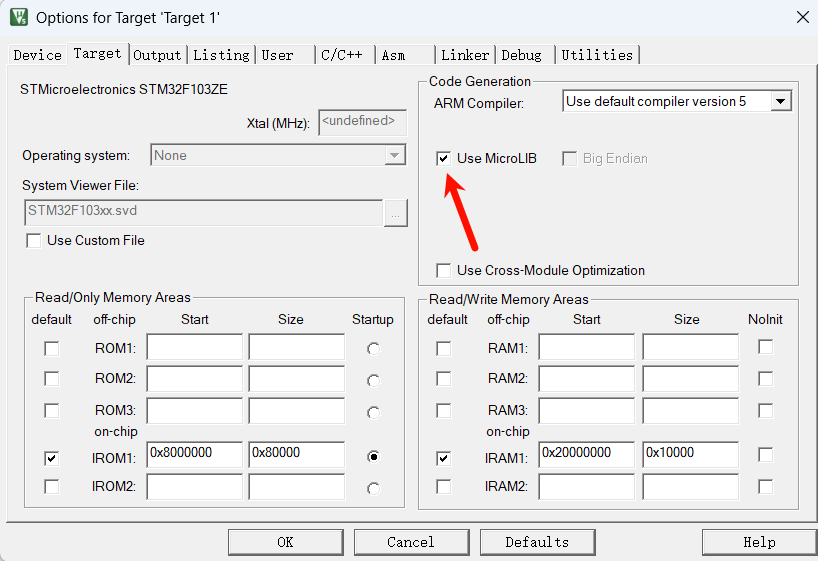Image resolution: width=818 pixels, height=561 pixels.
Task: Click the IROM1 Start address field
Action: 194,453
